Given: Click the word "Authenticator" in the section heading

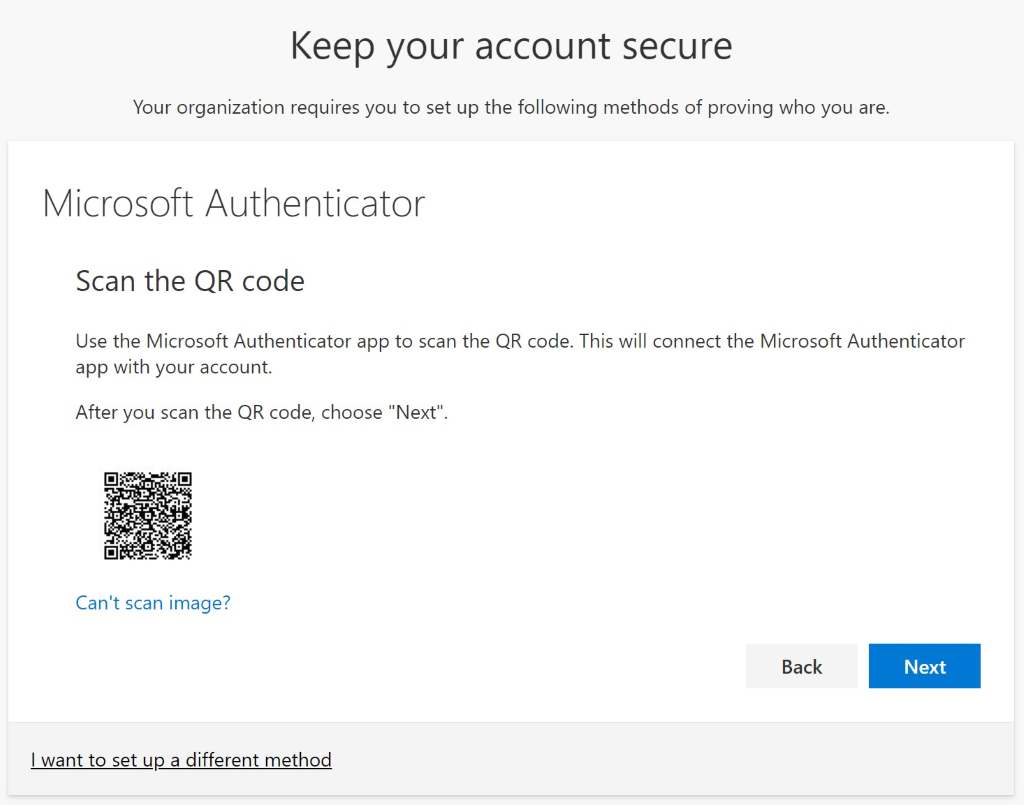Looking at the screenshot, I should 315,203.
